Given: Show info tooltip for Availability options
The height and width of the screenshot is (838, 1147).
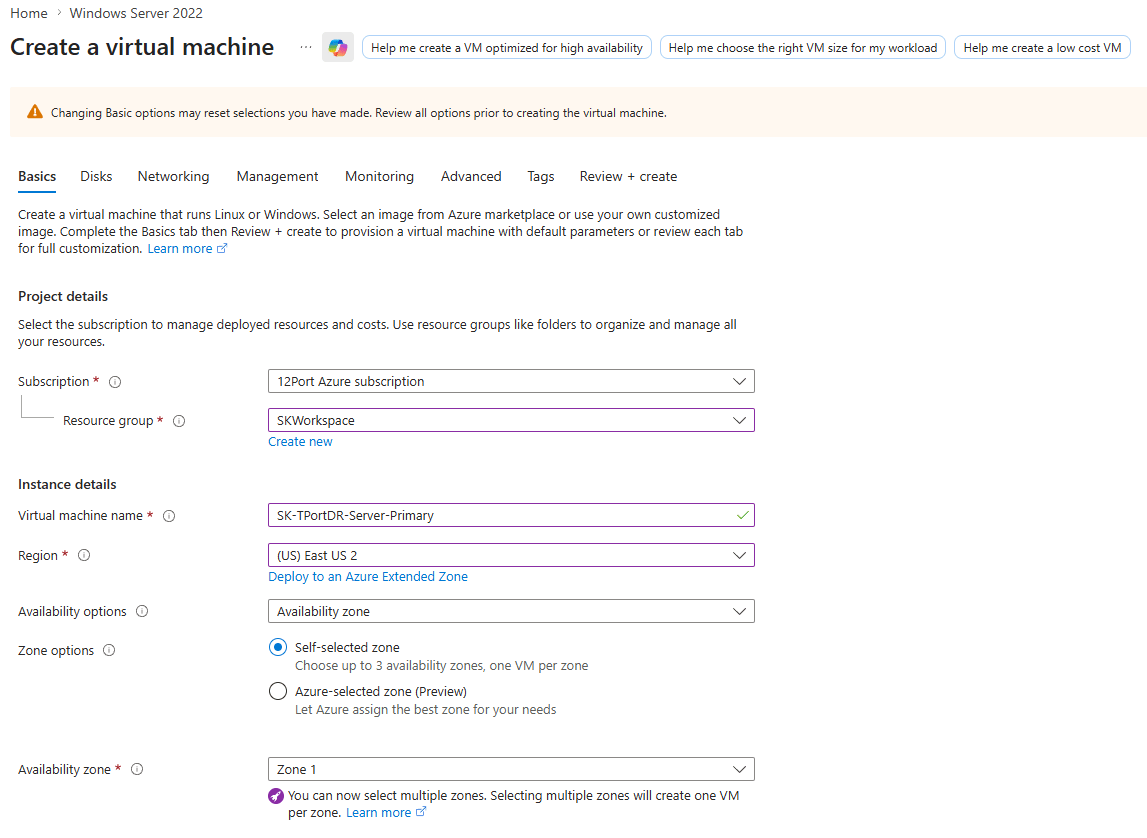Looking at the screenshot, I should [x=142, y=611].
